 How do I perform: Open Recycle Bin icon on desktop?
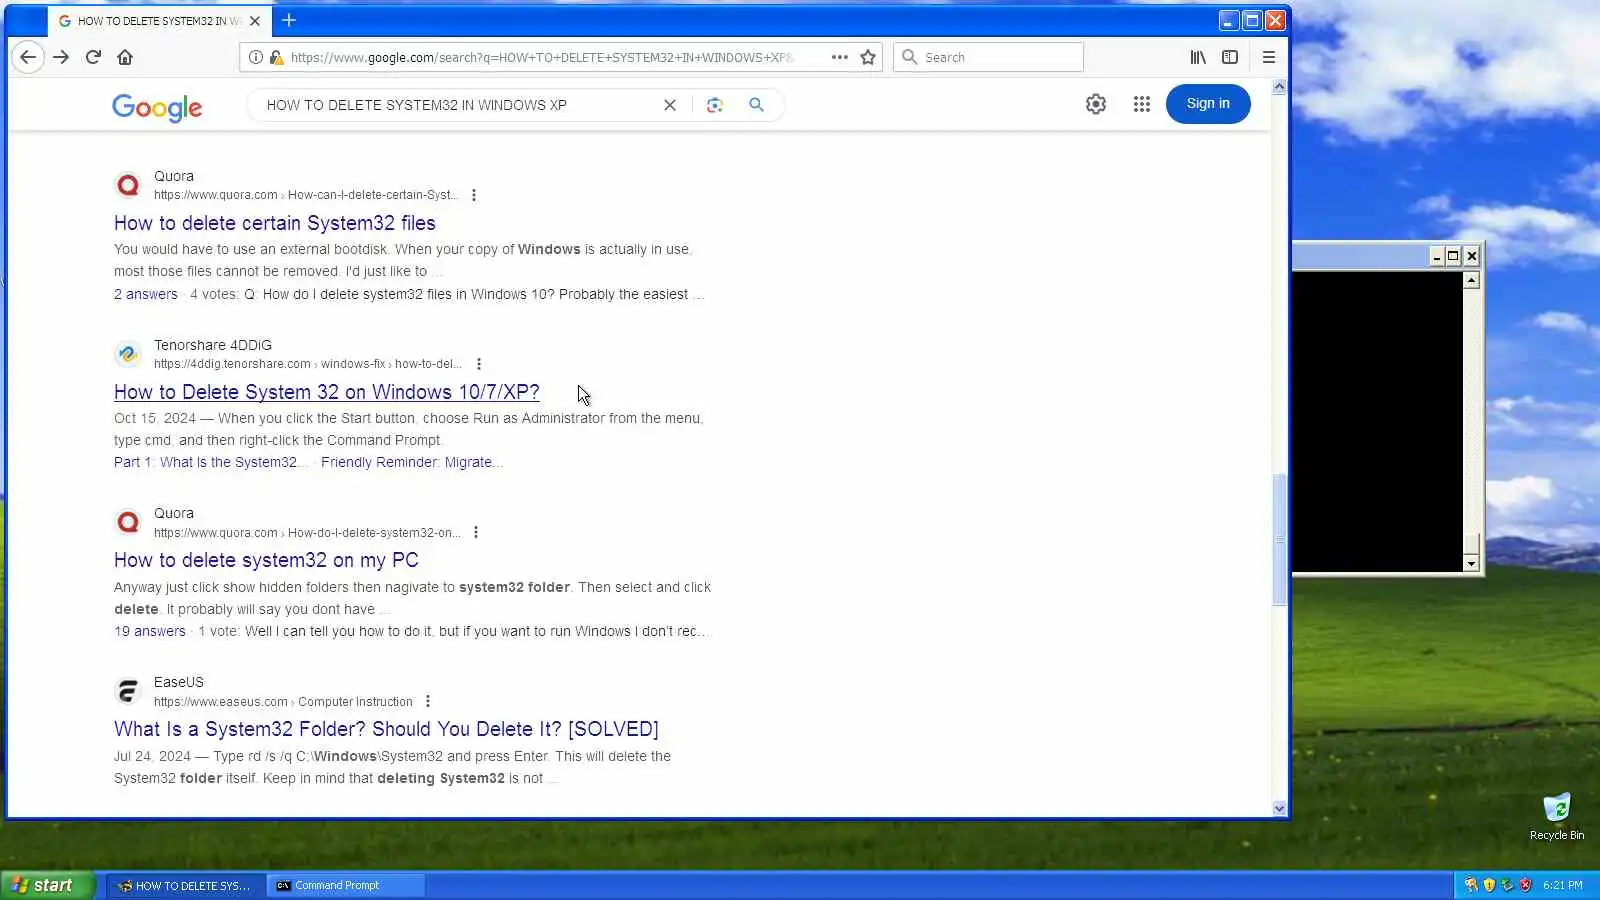click(x=1557, y=816)
